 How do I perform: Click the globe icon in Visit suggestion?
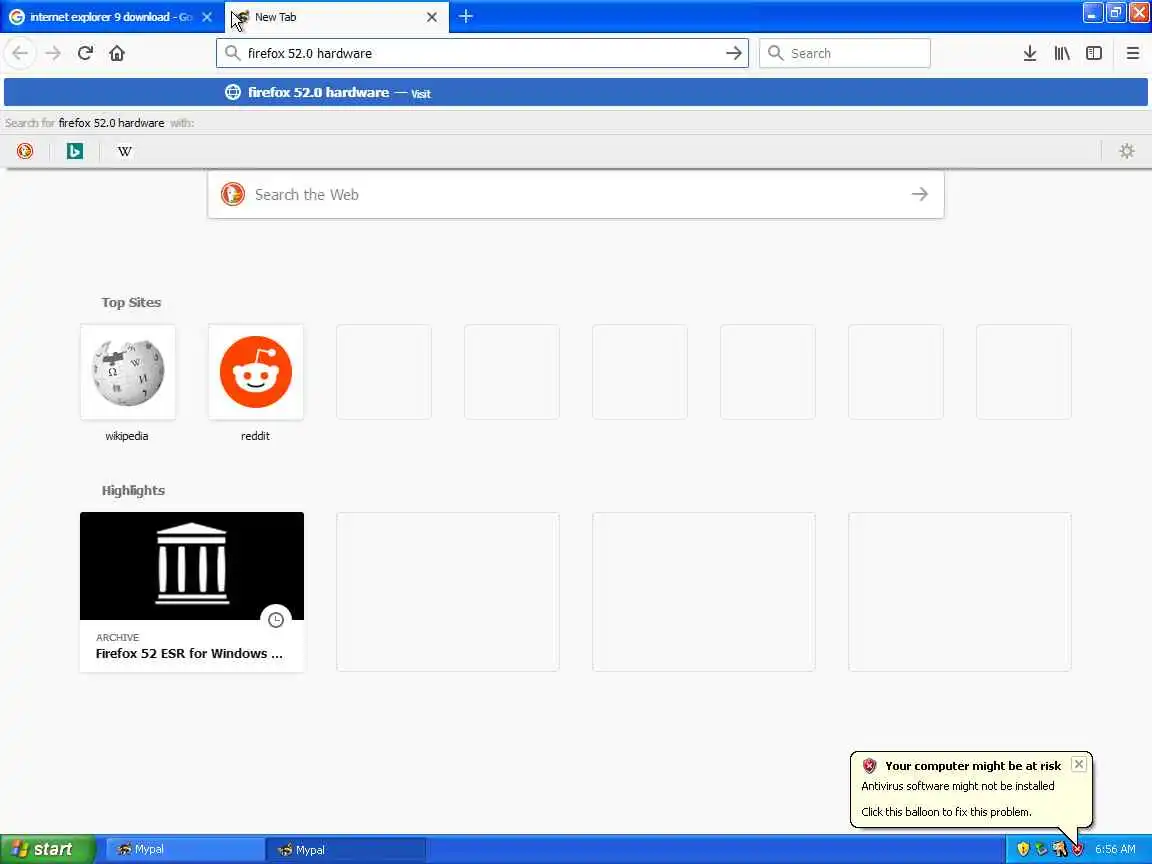(x=233, y=93)
